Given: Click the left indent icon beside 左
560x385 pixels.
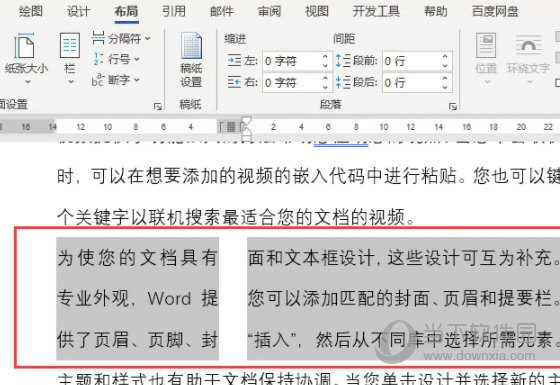Looking at the screenshot, I should [x=234, y=61].
